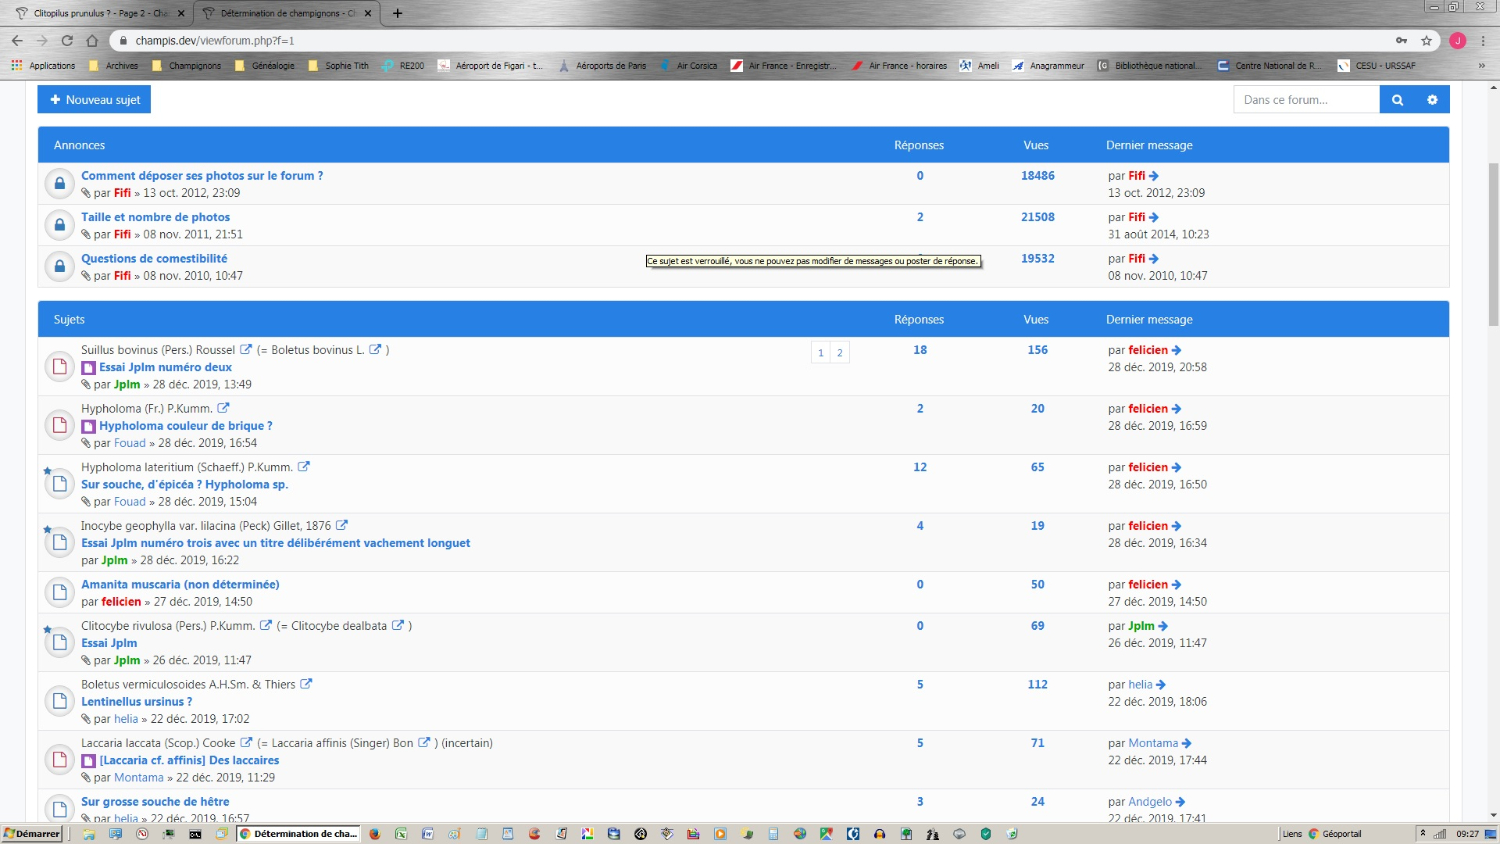Expand hidden bookmarks overflow chevron
The height and width of the screenshot is (844, 1500).
(1481, 66)
